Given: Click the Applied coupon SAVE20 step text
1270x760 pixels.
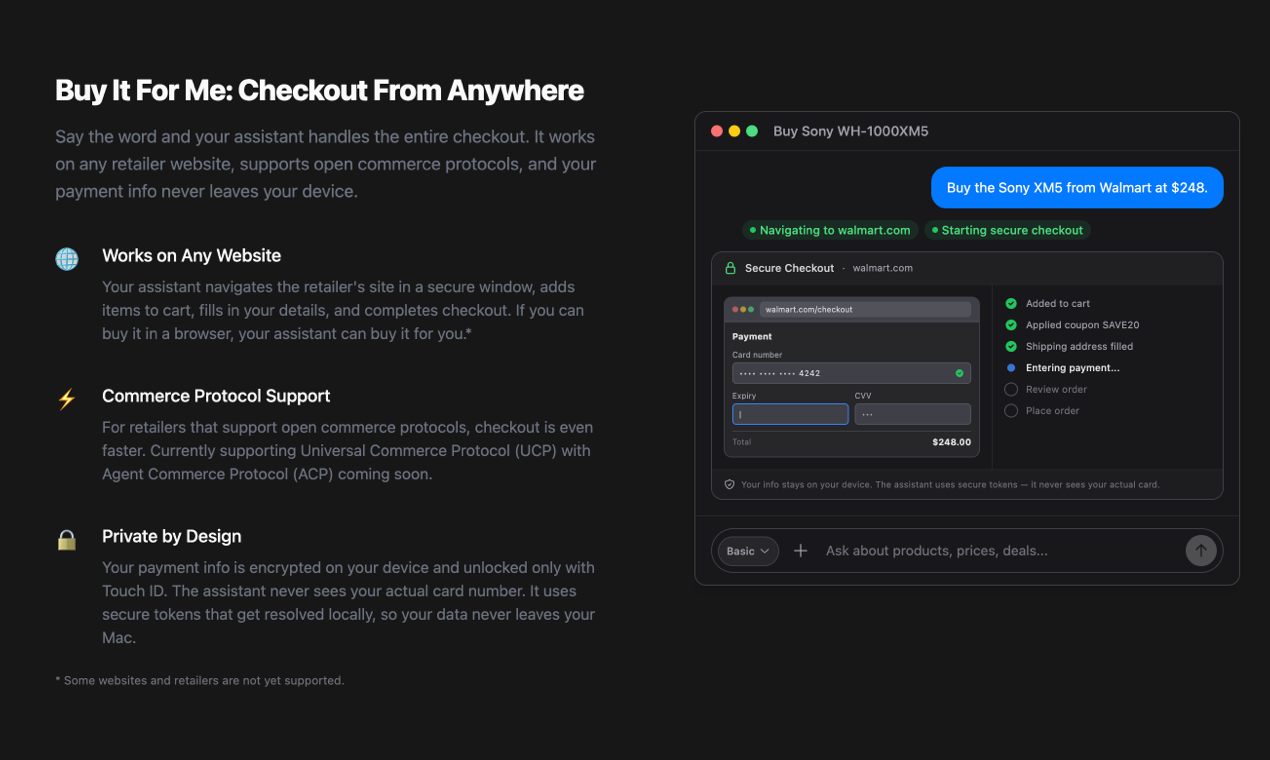Looking at the screenshot, I should (x=1082, y=325).
